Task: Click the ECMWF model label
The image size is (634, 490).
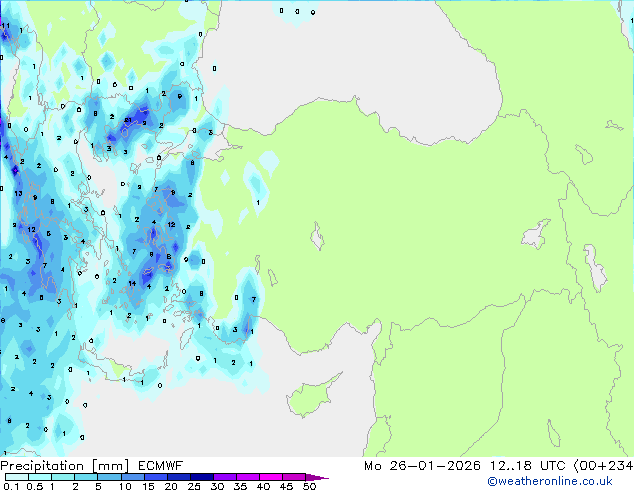Action: click(x=161, y=466)
